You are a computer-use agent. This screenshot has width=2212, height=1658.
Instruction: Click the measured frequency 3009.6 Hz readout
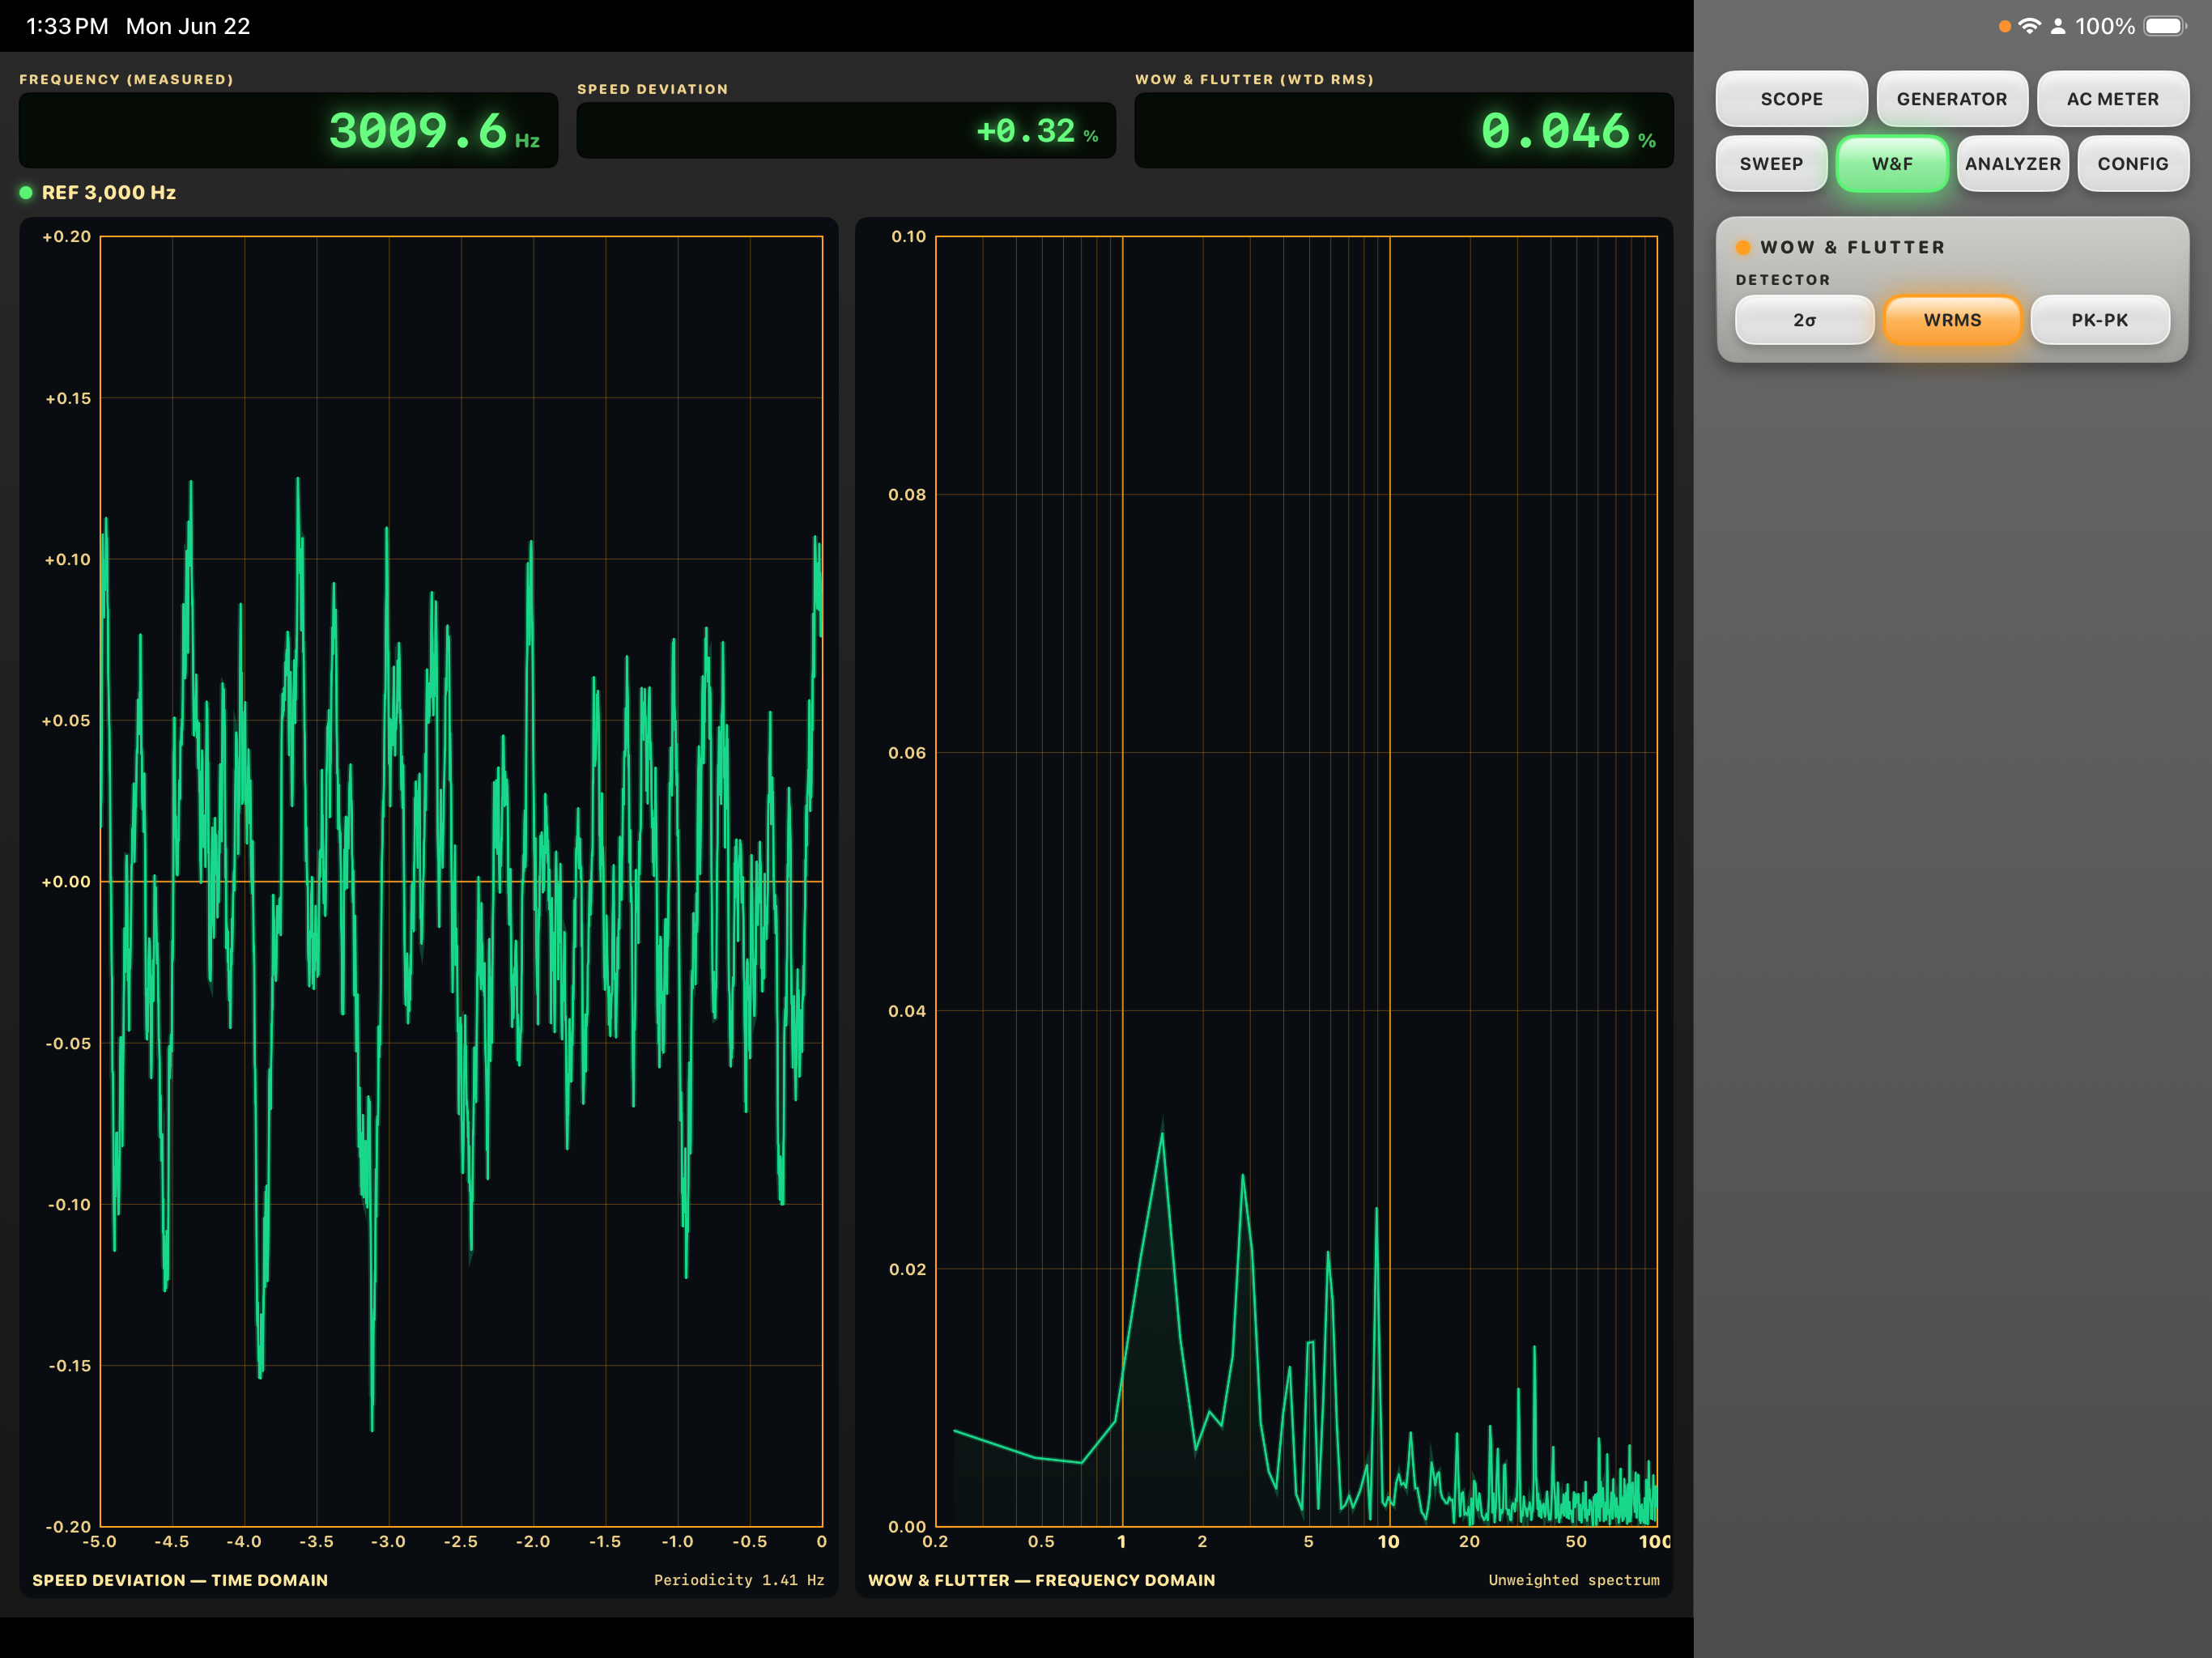[x=288, y=131]
